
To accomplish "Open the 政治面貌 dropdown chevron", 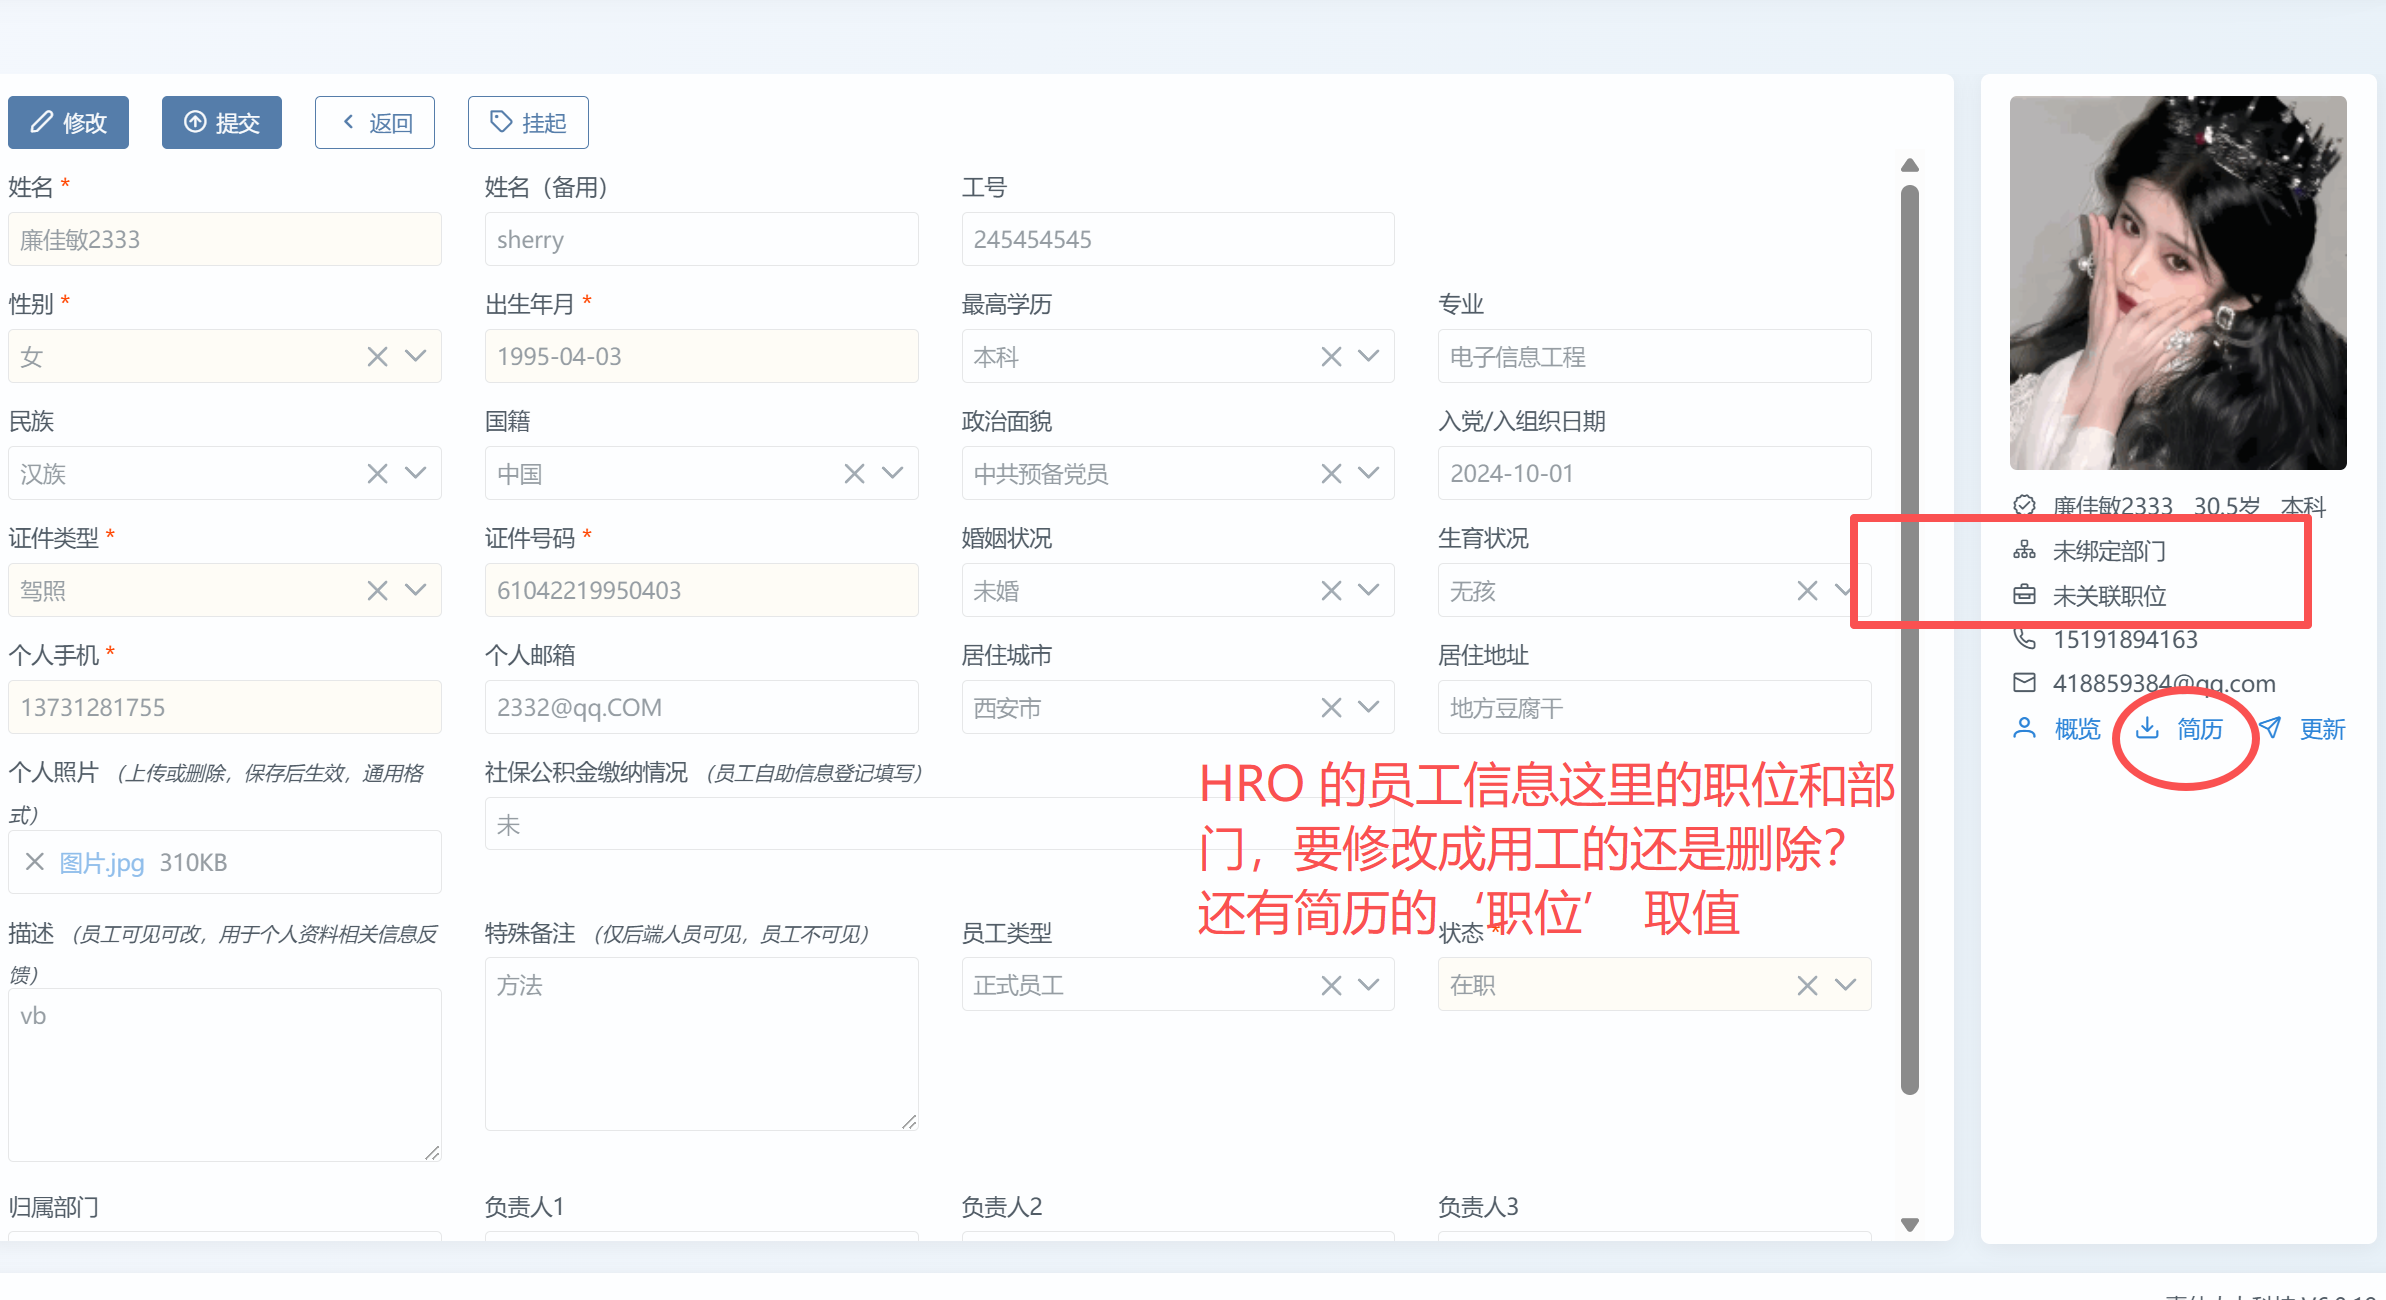I will click(x=1369, y=473).
